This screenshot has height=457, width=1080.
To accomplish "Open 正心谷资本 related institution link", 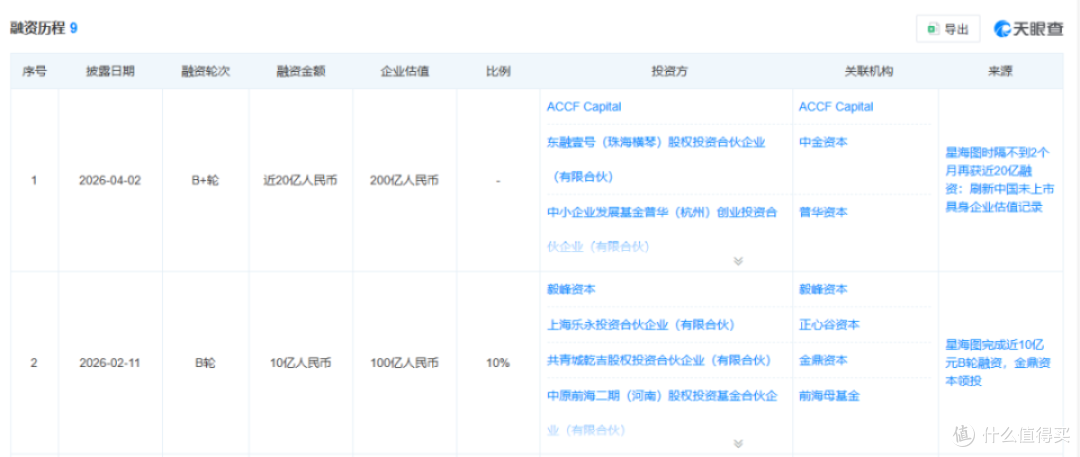I will point(829,324).
